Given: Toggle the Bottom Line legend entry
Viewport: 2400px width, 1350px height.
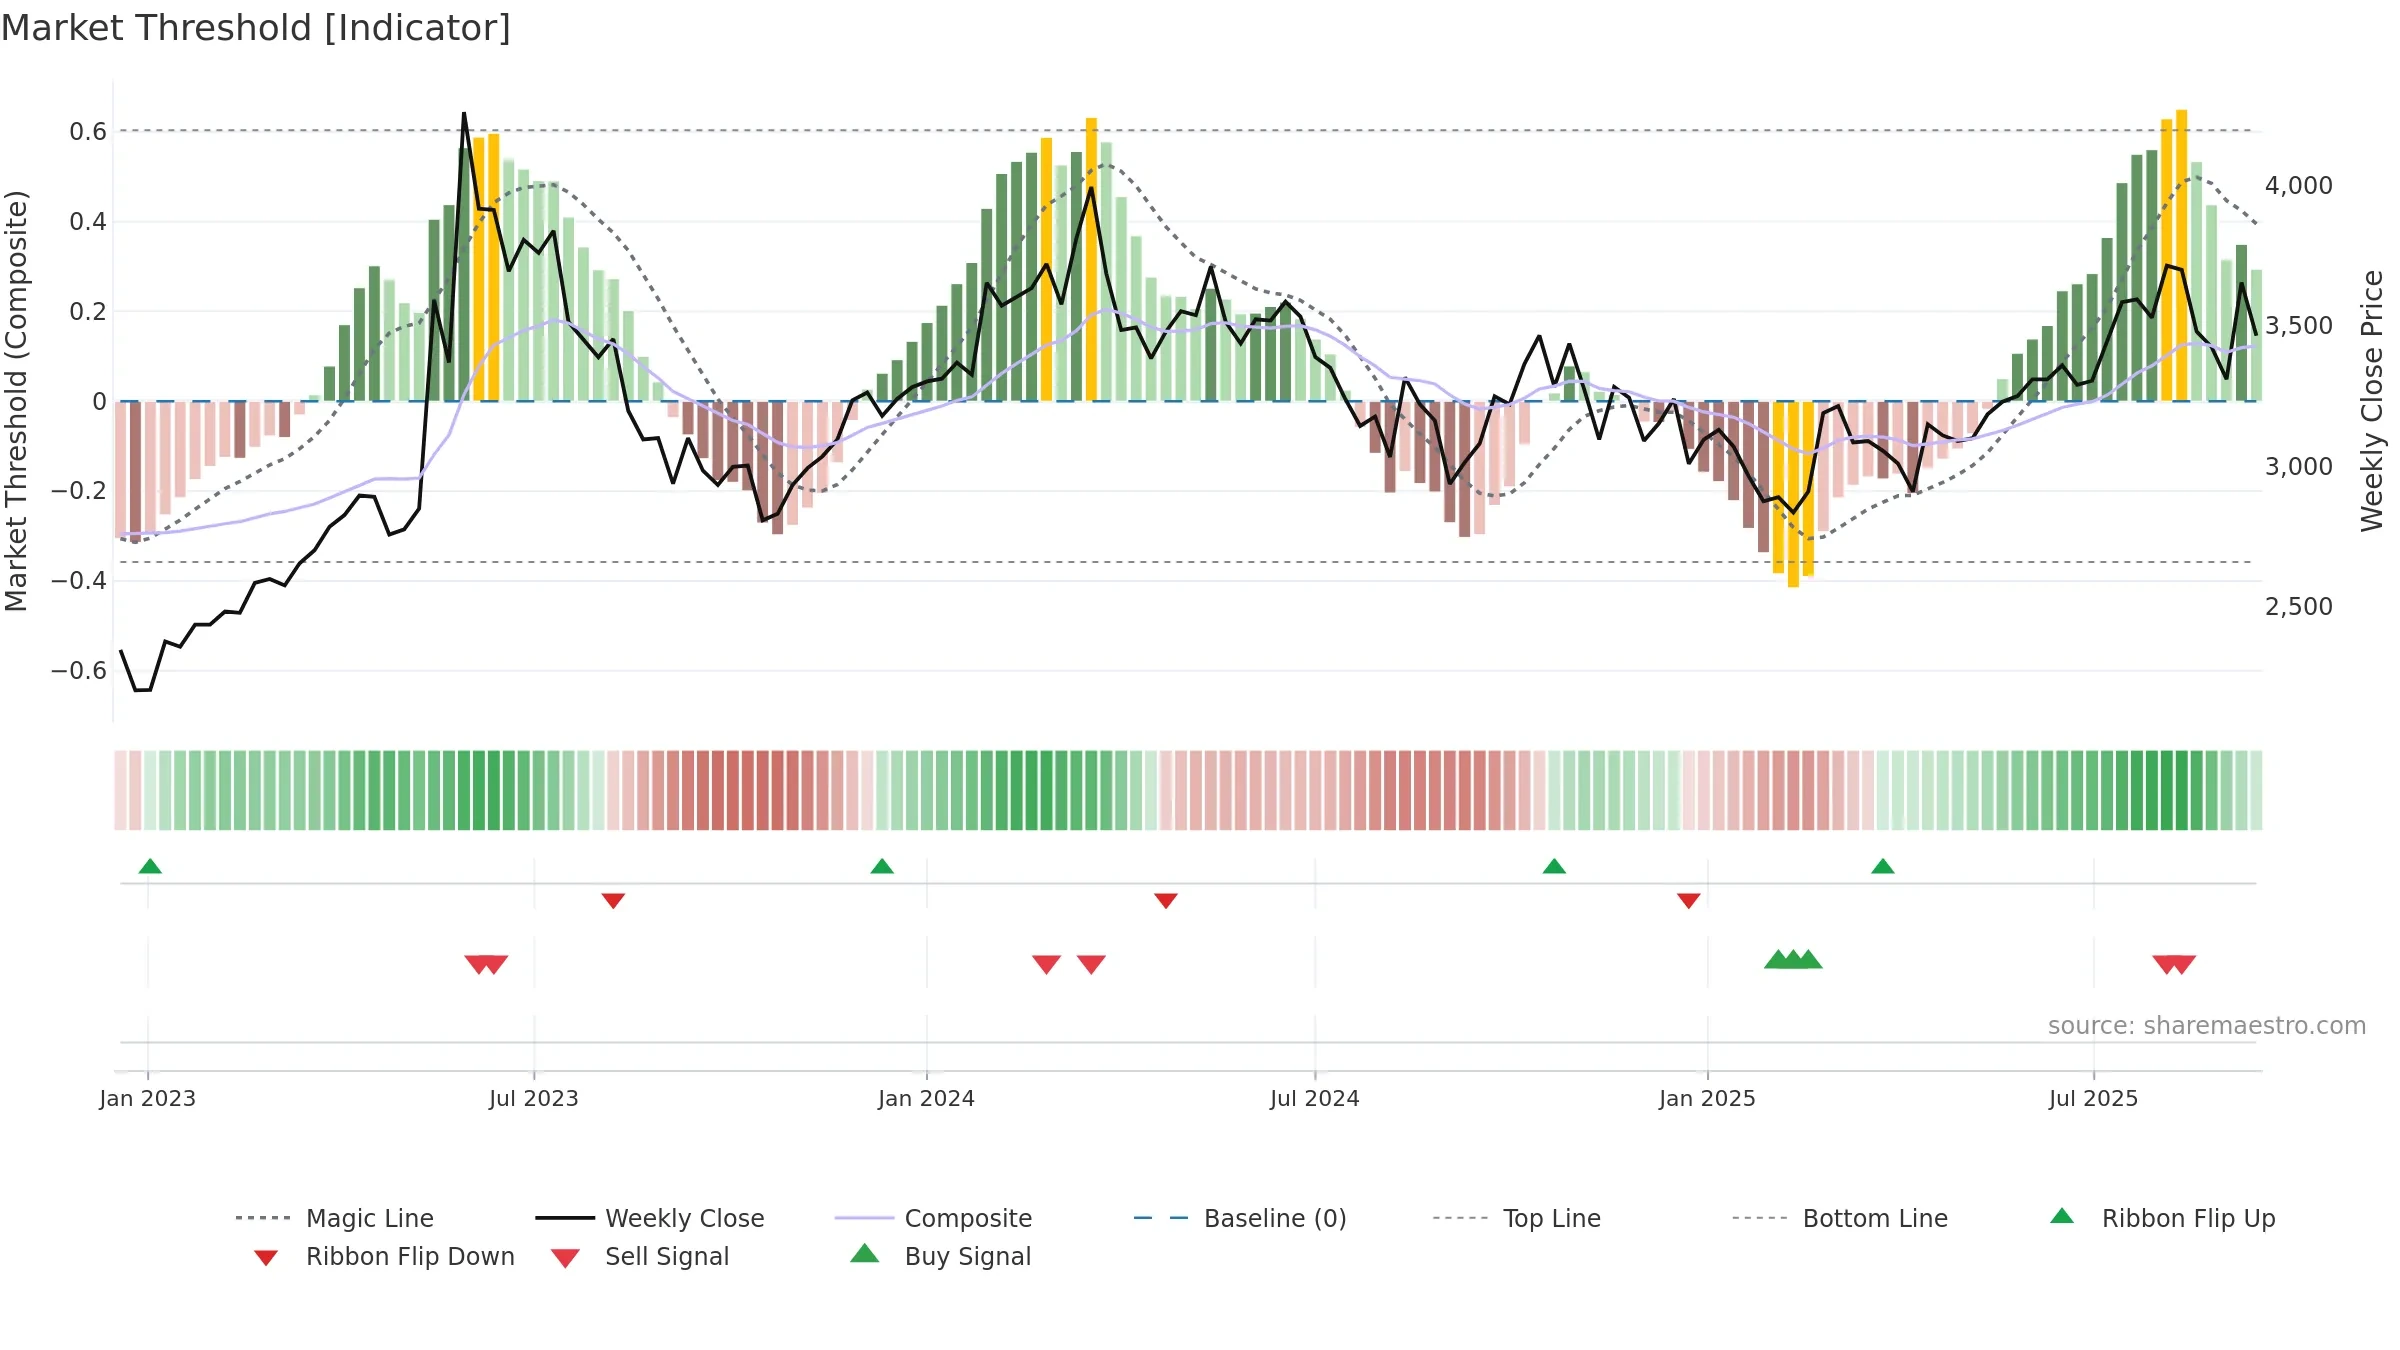Looking at the screenshot, I should [x=1840, y=1218].
